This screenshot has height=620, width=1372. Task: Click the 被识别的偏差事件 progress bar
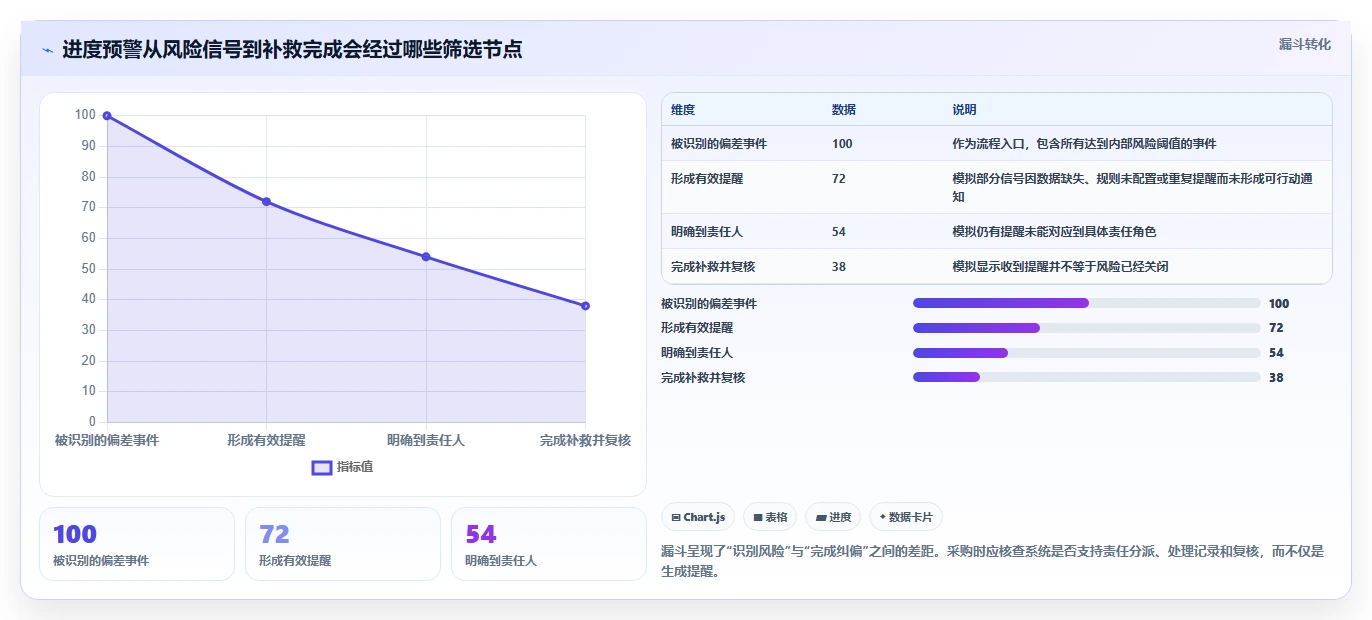click(1086, 303)
